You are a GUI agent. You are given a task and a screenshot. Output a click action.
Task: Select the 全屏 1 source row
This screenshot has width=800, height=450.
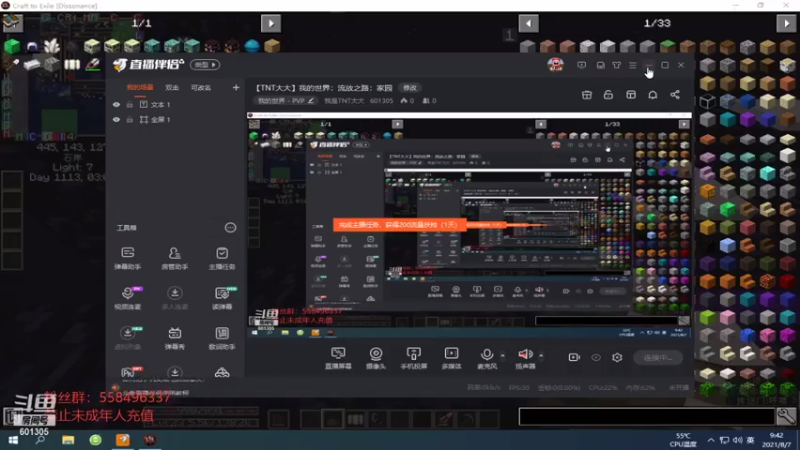click(x=176, y=119)
